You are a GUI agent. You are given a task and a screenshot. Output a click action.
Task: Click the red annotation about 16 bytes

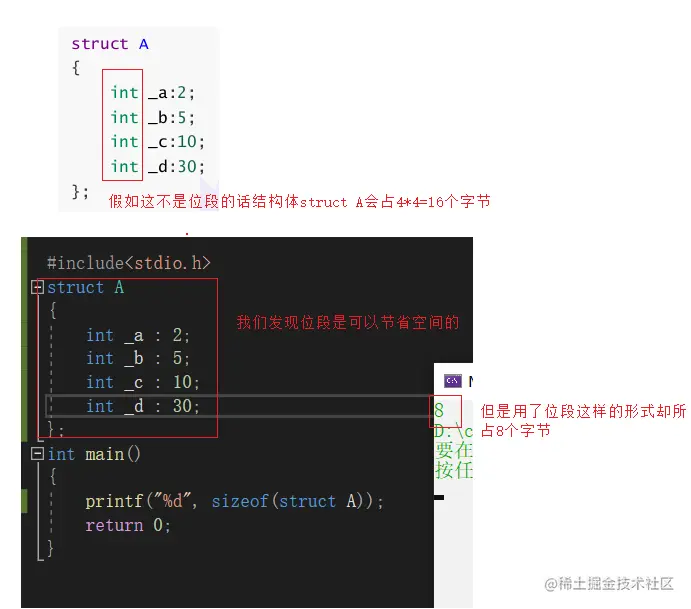click(299, 201)
